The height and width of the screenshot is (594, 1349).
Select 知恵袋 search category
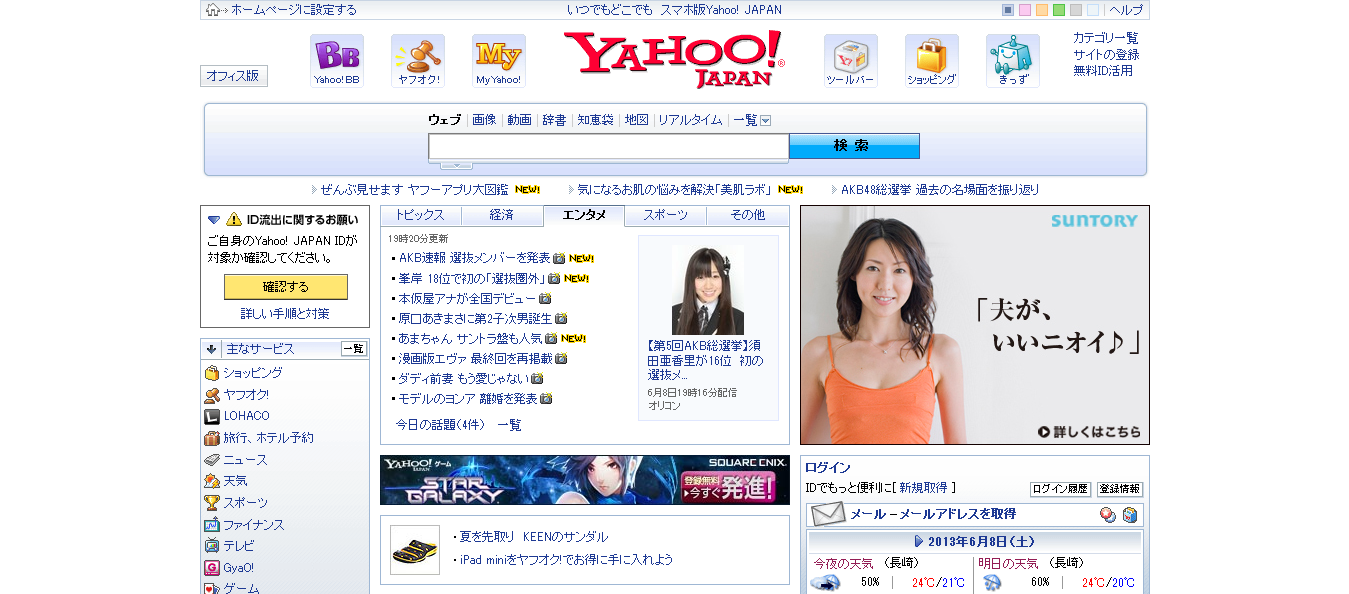[x=595, y=120]
